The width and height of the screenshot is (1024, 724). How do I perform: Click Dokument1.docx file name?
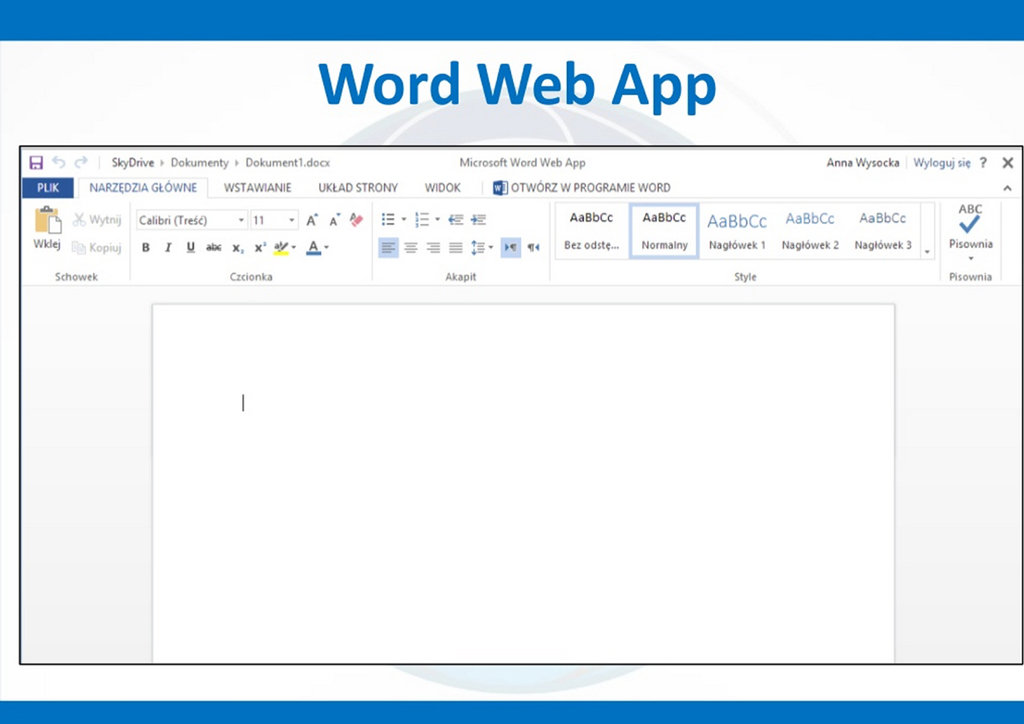287,163
